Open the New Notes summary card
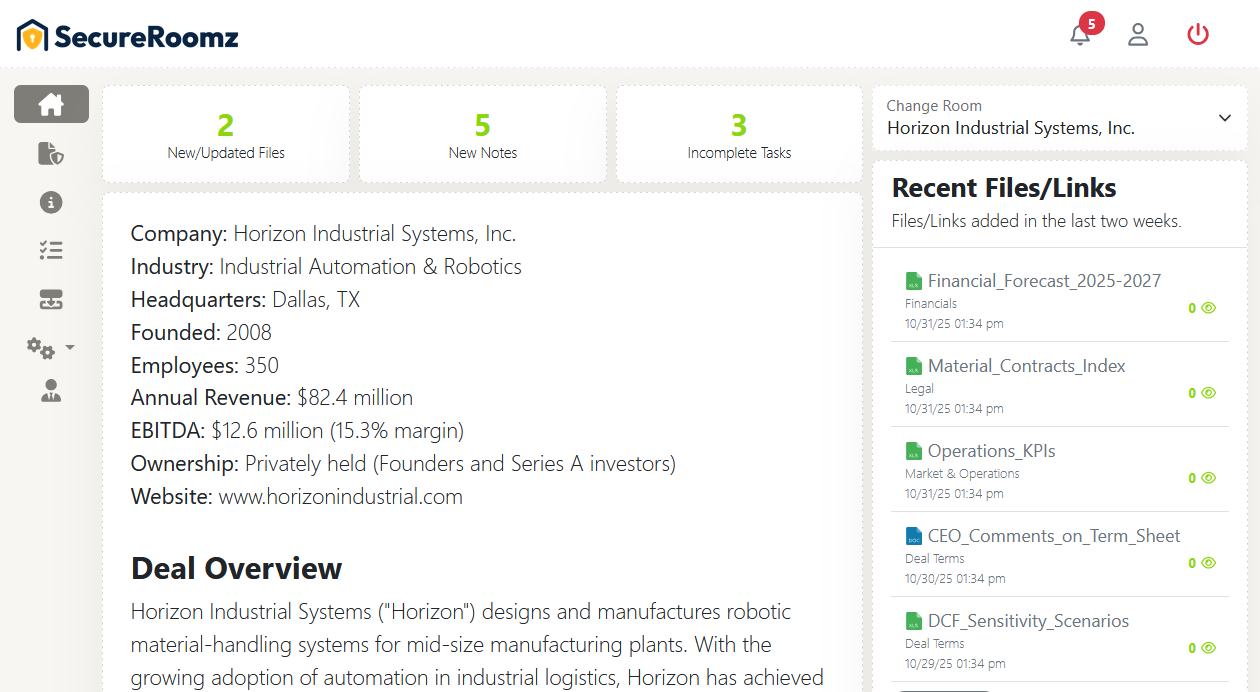Viewport: 1260px width, 692px height. point(483,135)
